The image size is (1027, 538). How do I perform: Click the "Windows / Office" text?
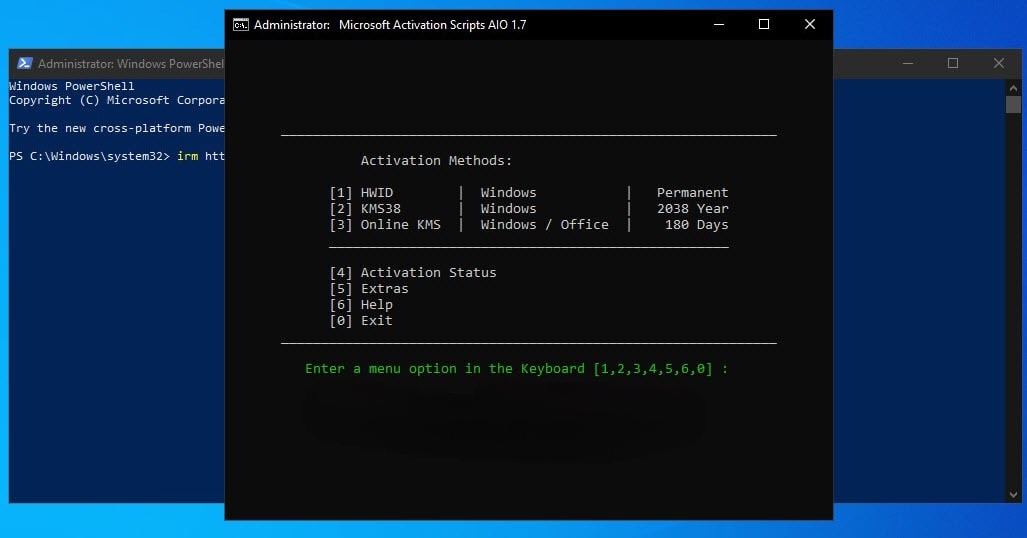(x=544, y=225)
